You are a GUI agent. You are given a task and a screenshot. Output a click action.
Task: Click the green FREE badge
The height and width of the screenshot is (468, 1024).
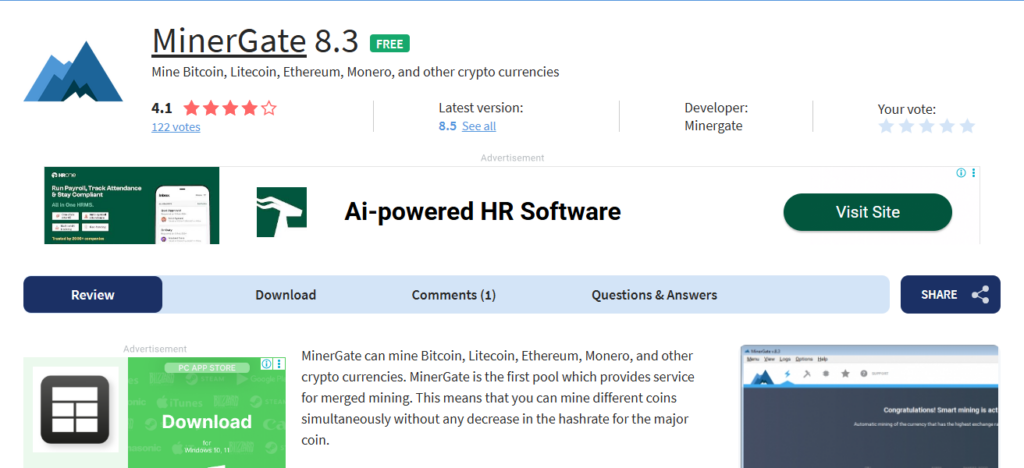click(390, 43)
